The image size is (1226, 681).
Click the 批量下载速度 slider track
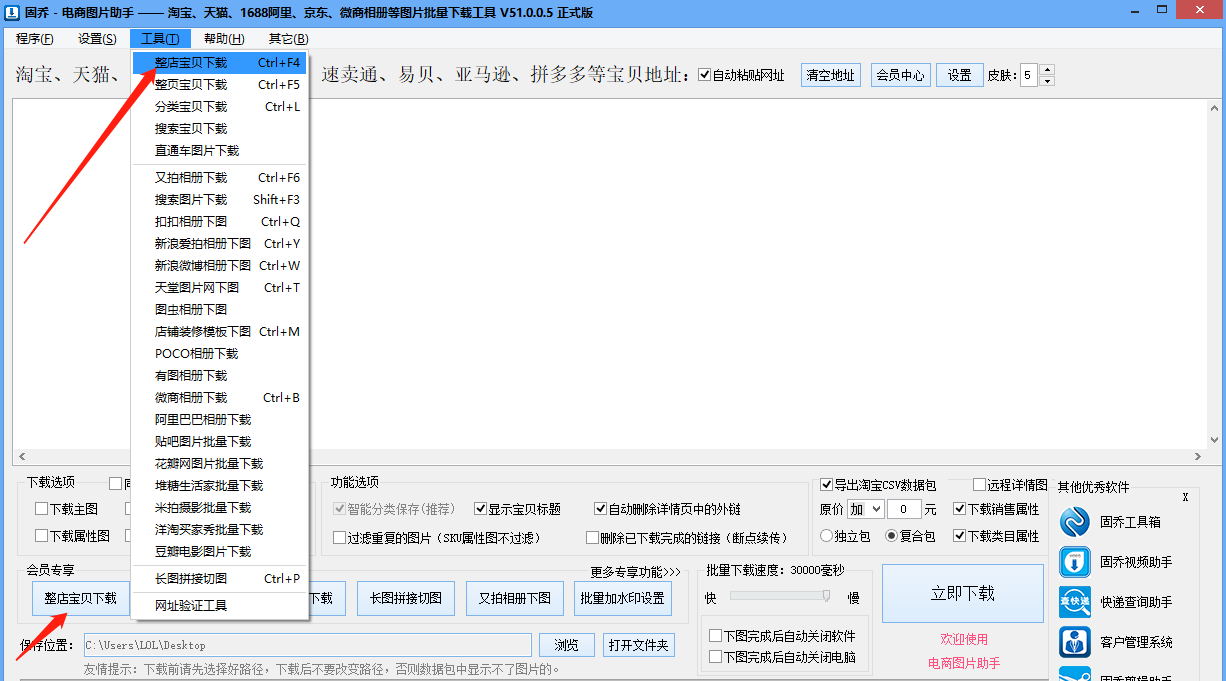[780, 596]
